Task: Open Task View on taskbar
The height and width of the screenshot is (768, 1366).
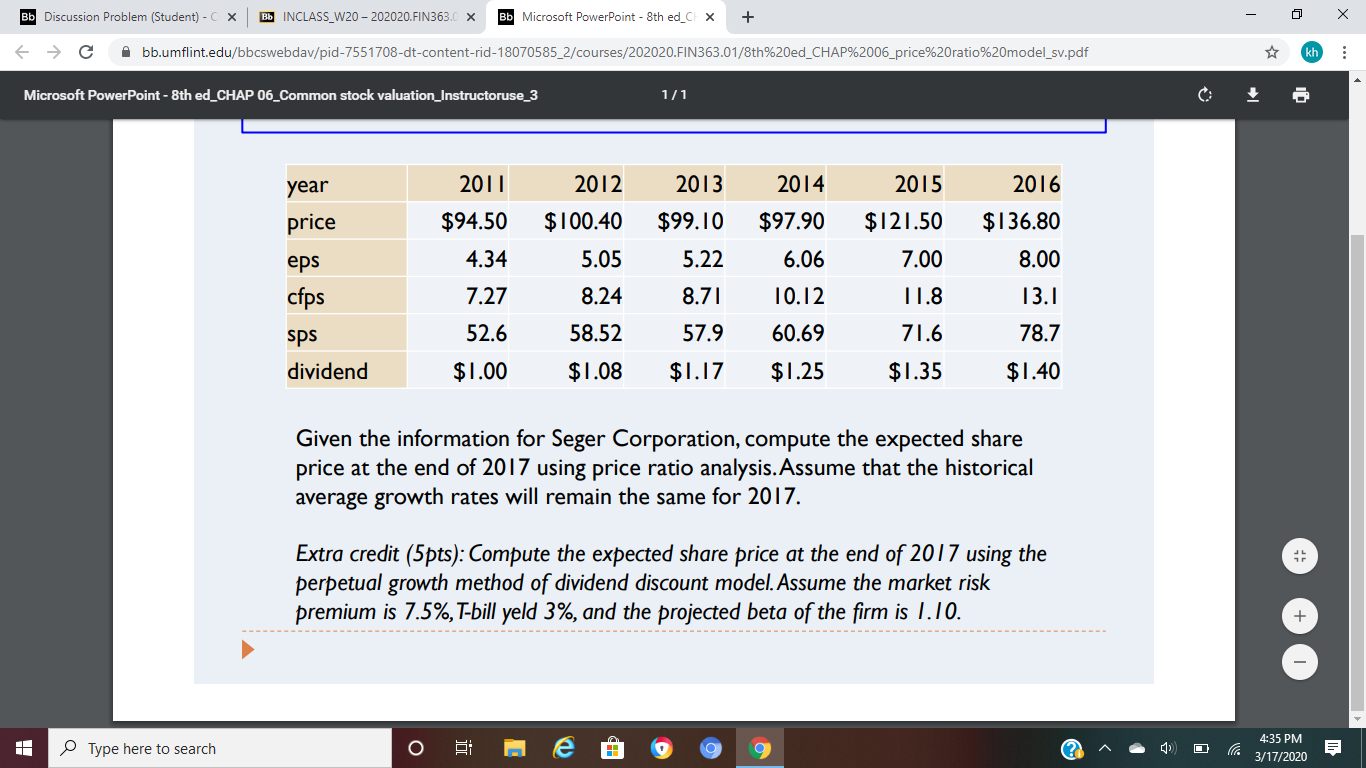Action: (464, 748)
